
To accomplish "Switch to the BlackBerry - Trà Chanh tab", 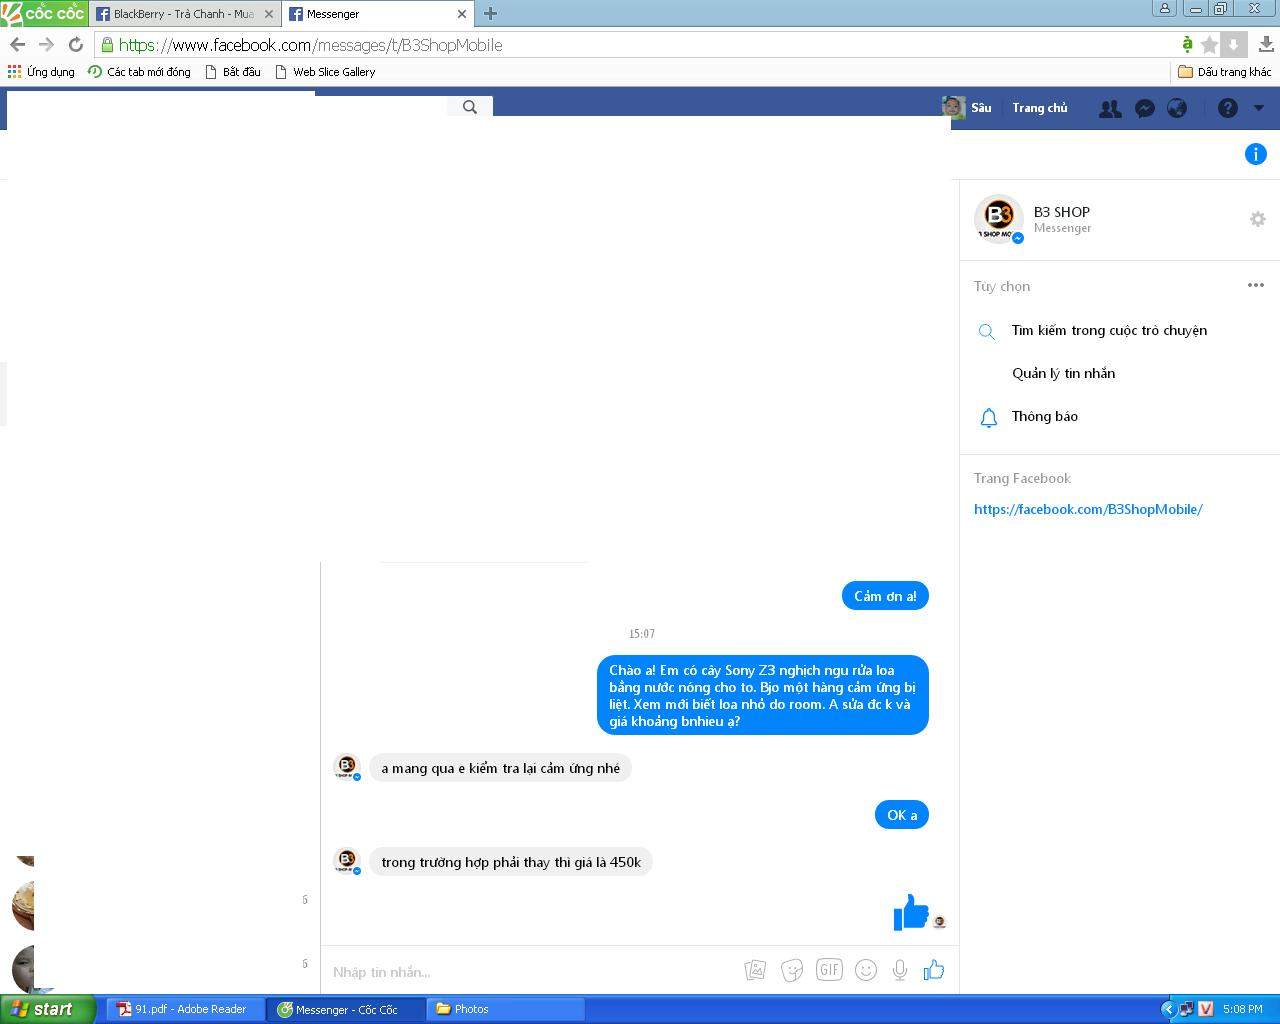I will [182, 14].
